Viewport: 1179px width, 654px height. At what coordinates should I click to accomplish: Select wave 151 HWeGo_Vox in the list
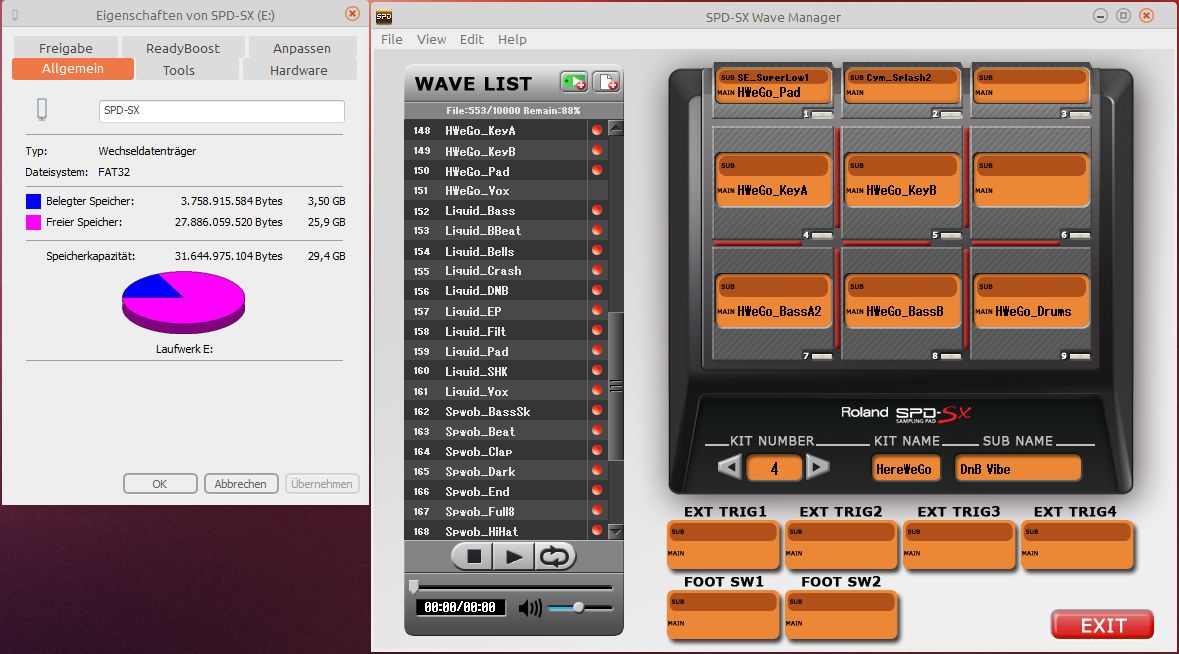click(506, 191)
